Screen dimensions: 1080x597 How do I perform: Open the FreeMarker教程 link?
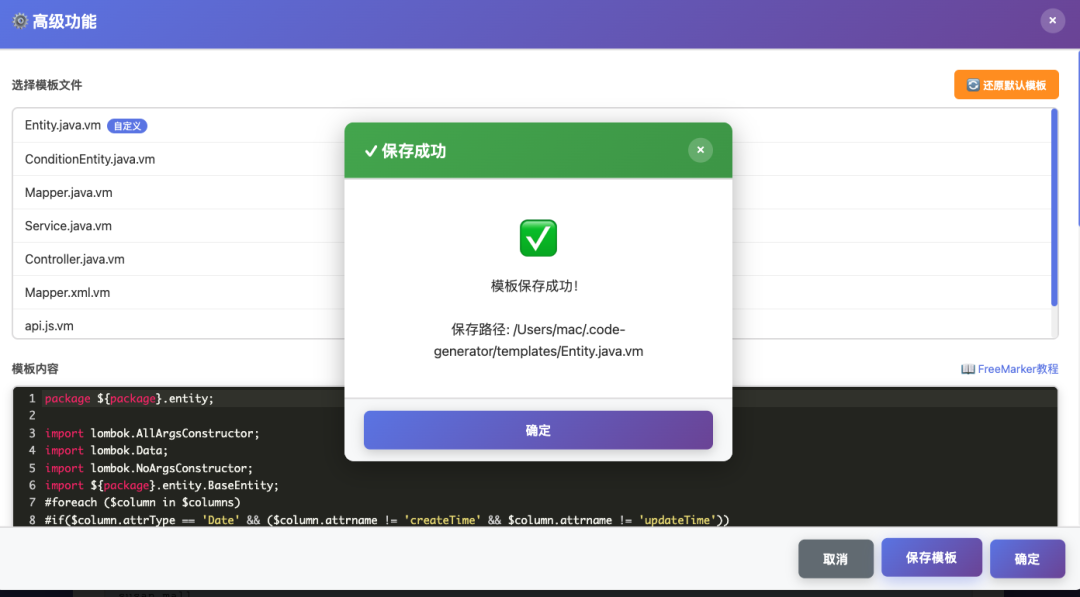[x=1016, y=369]
